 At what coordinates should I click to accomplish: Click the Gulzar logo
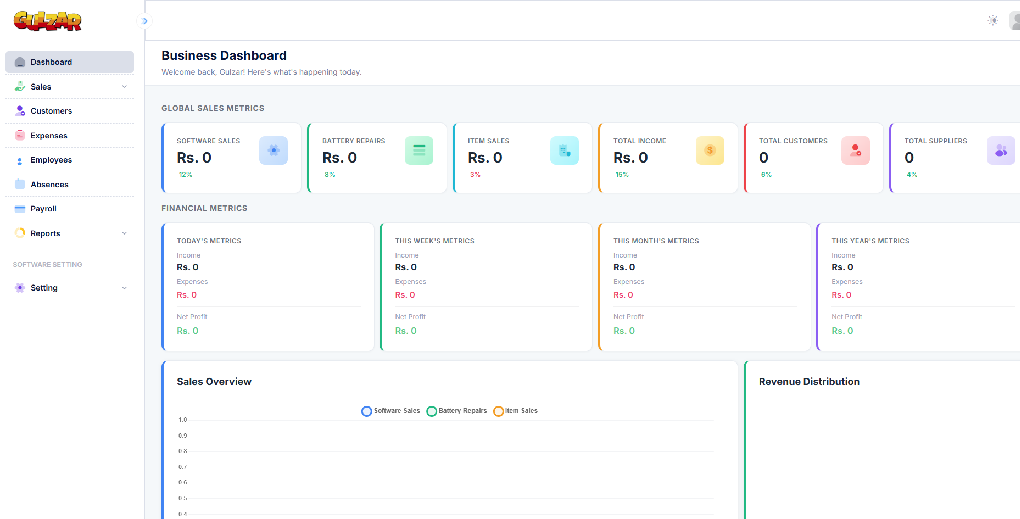click(48, 20)
